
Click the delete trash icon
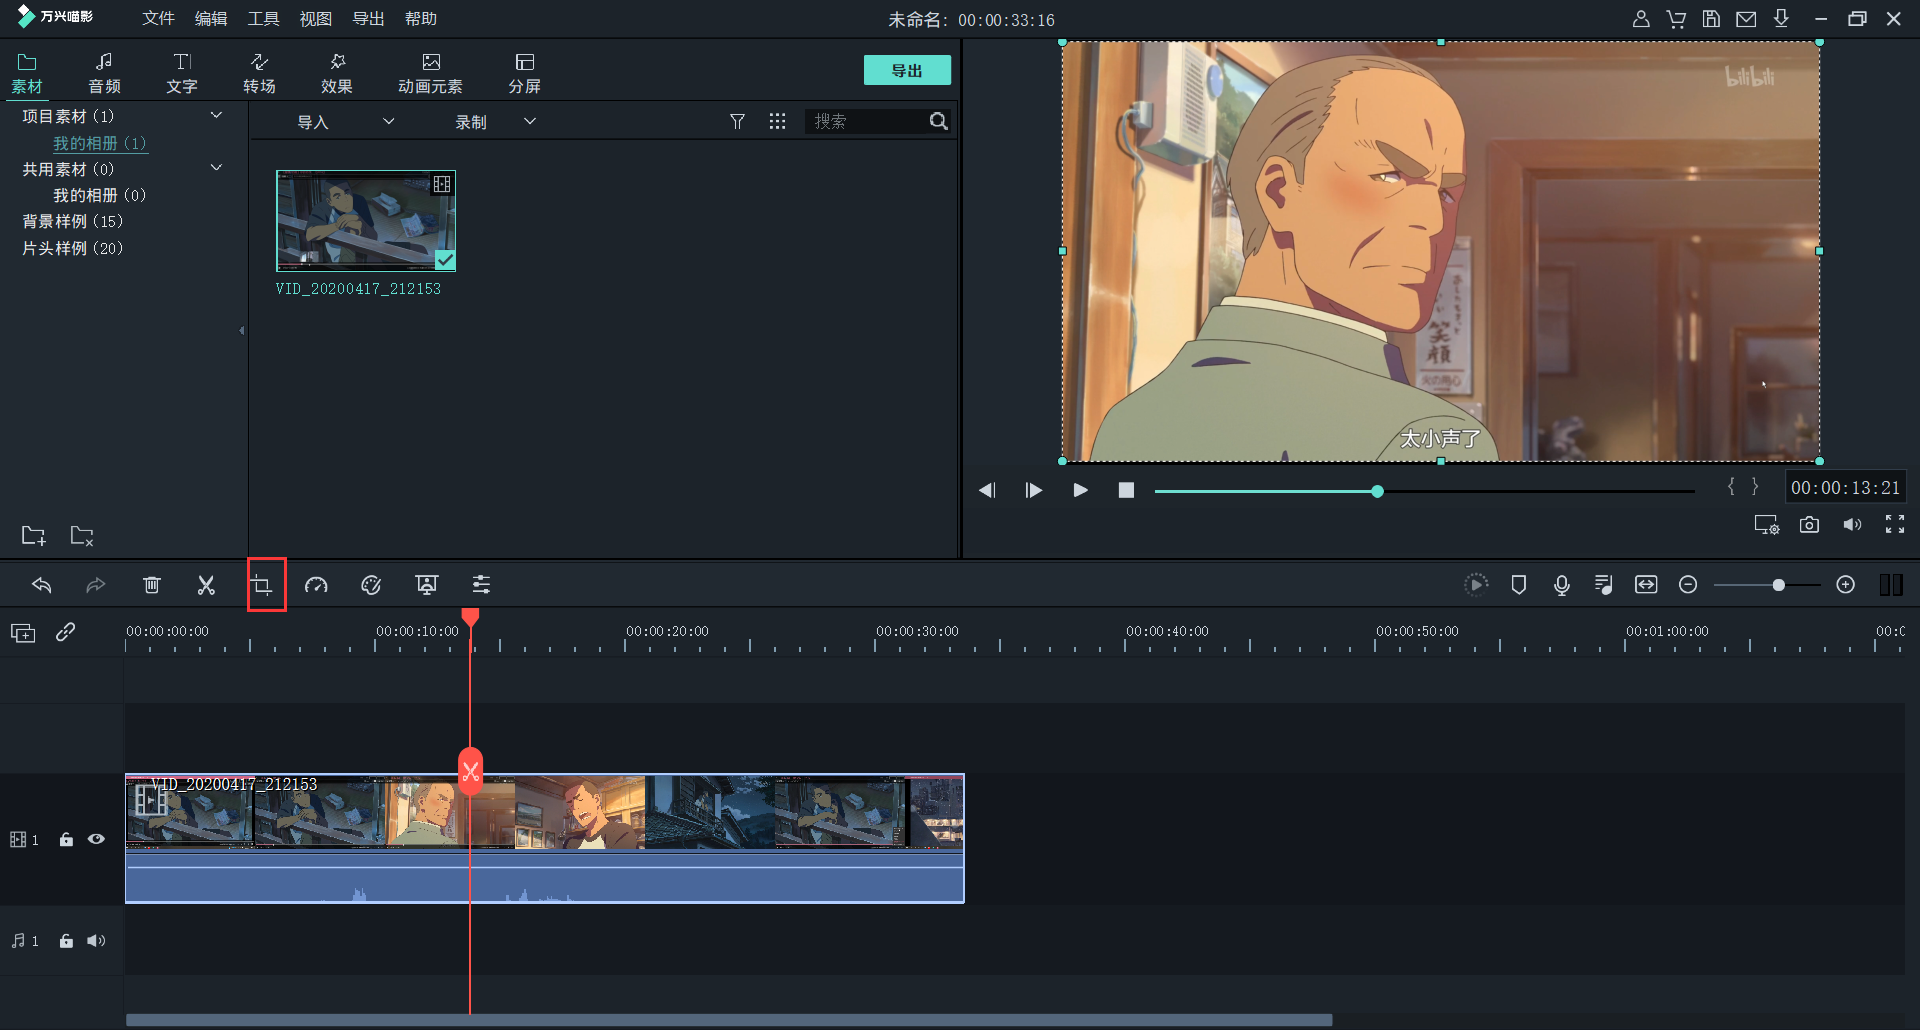point(151,585)
